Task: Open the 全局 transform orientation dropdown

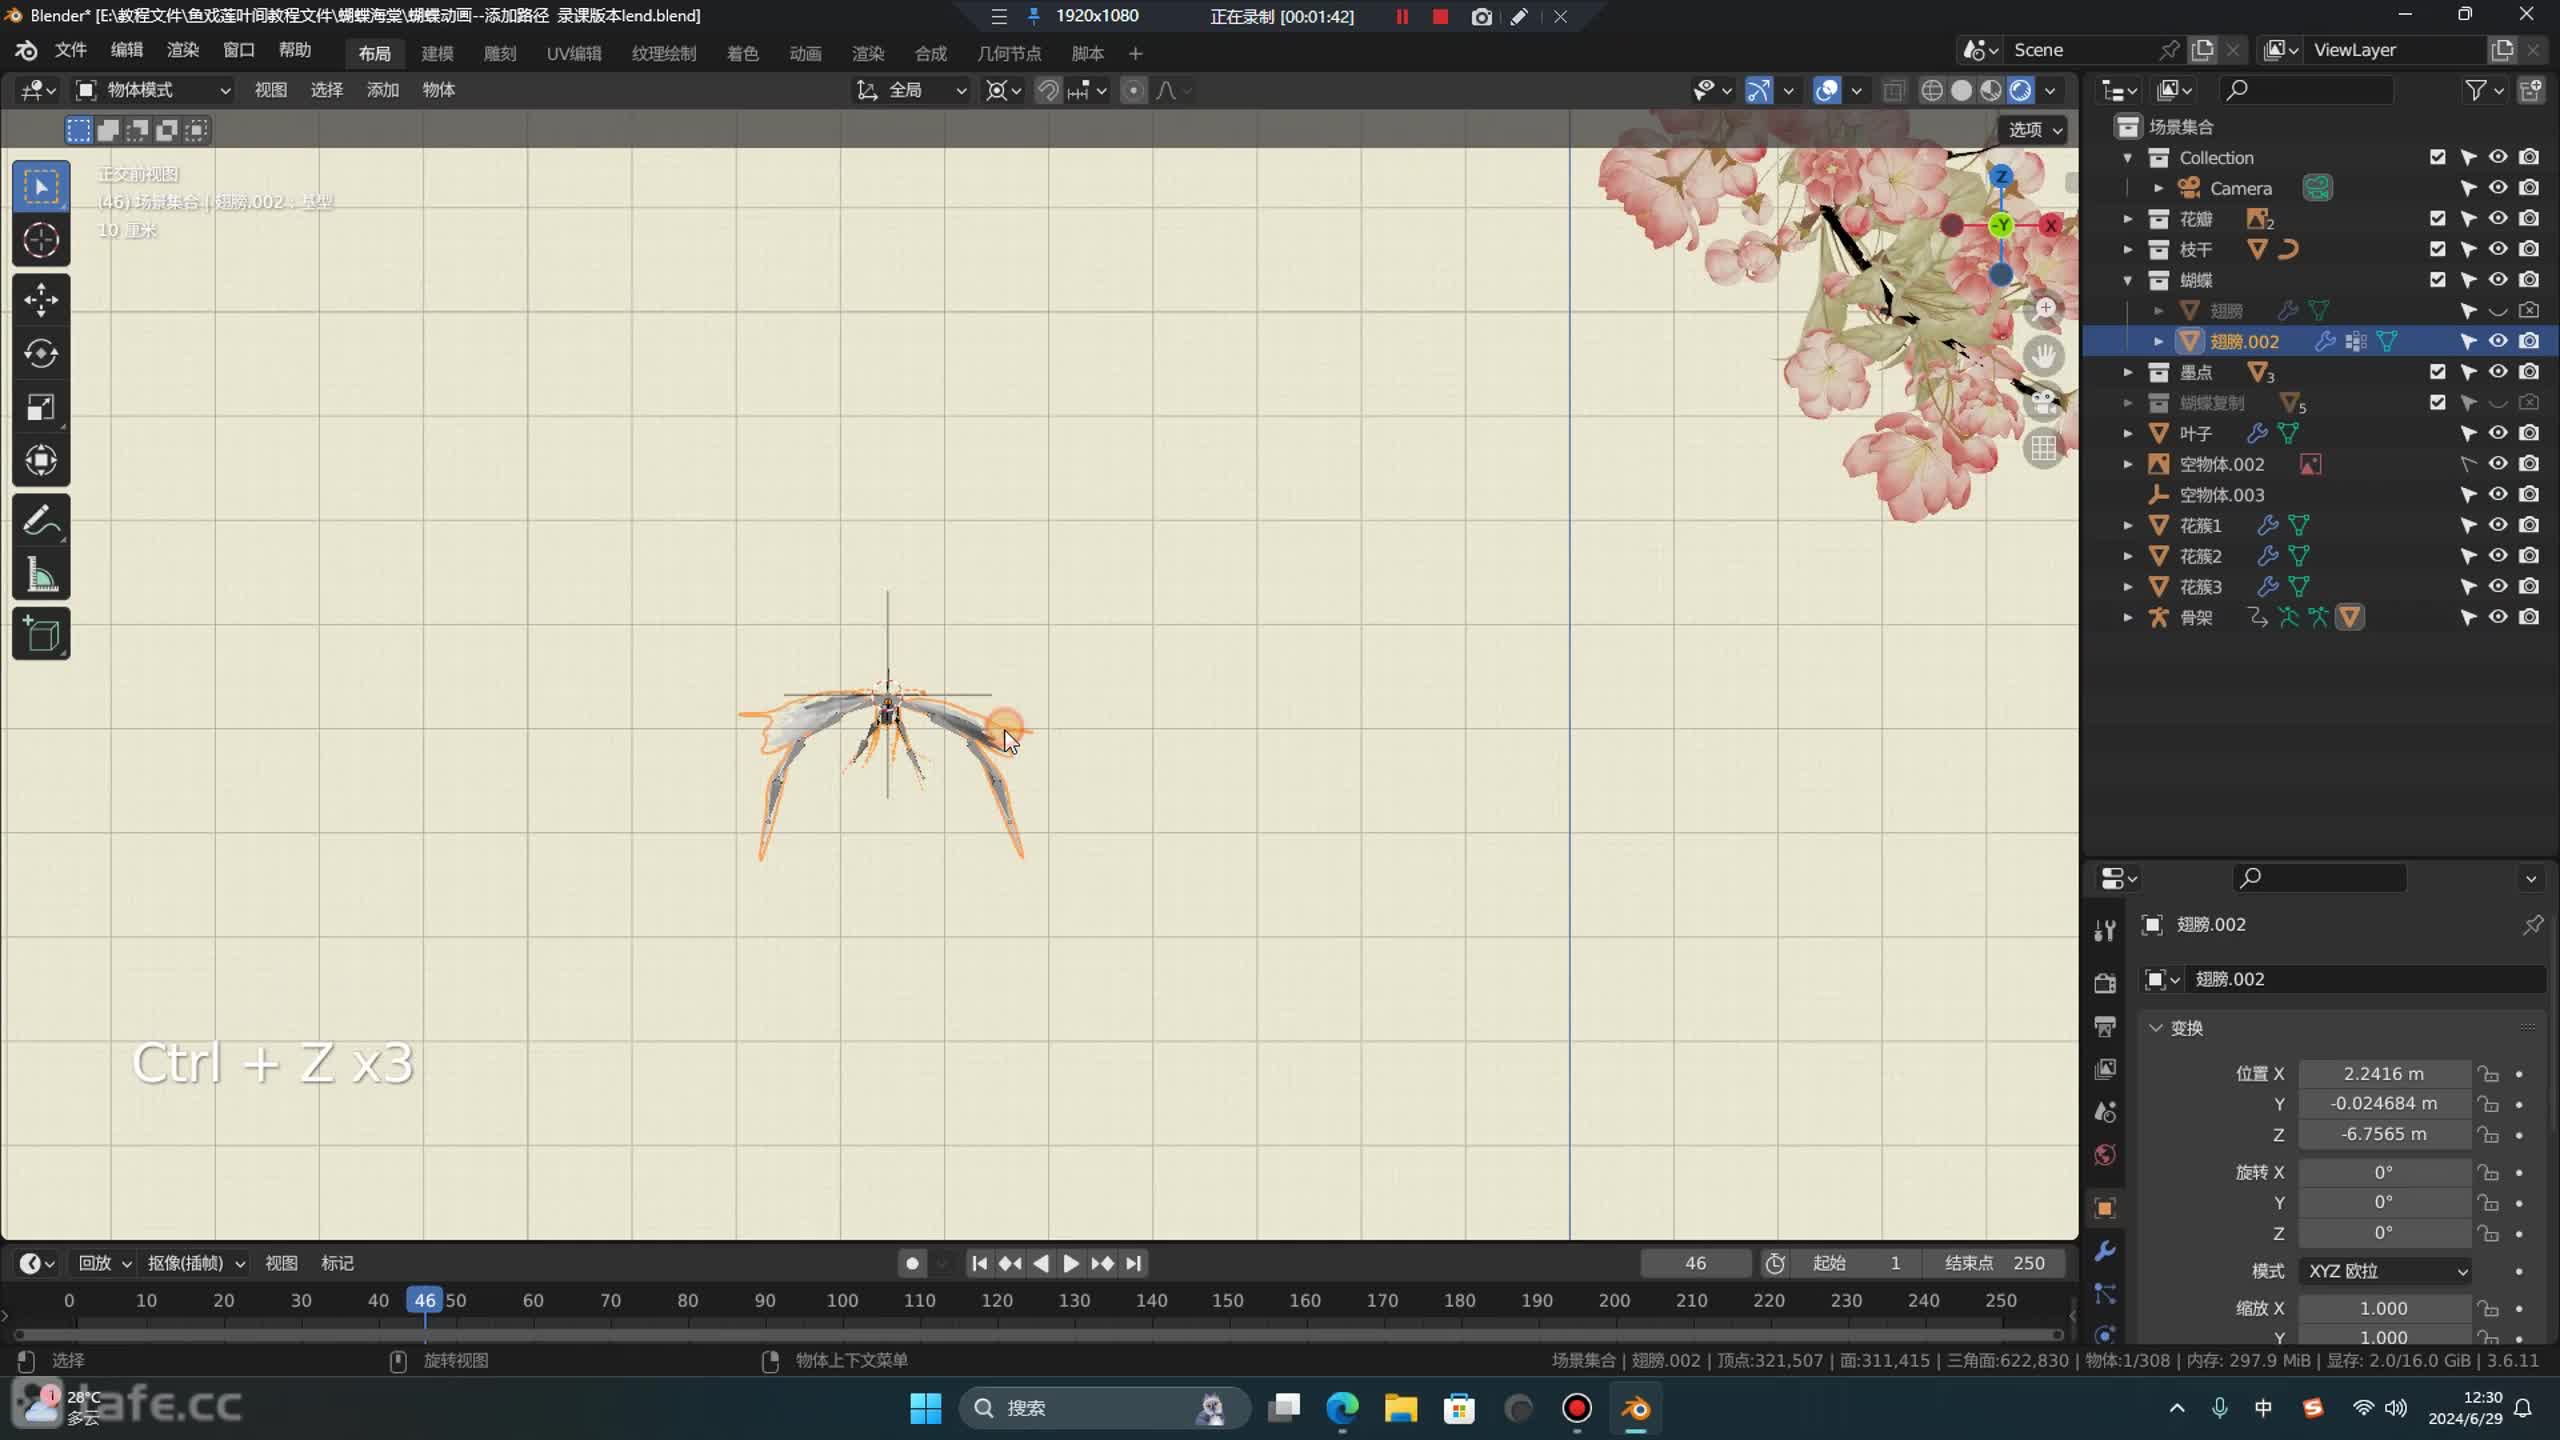Action: [x=912, y=91]
